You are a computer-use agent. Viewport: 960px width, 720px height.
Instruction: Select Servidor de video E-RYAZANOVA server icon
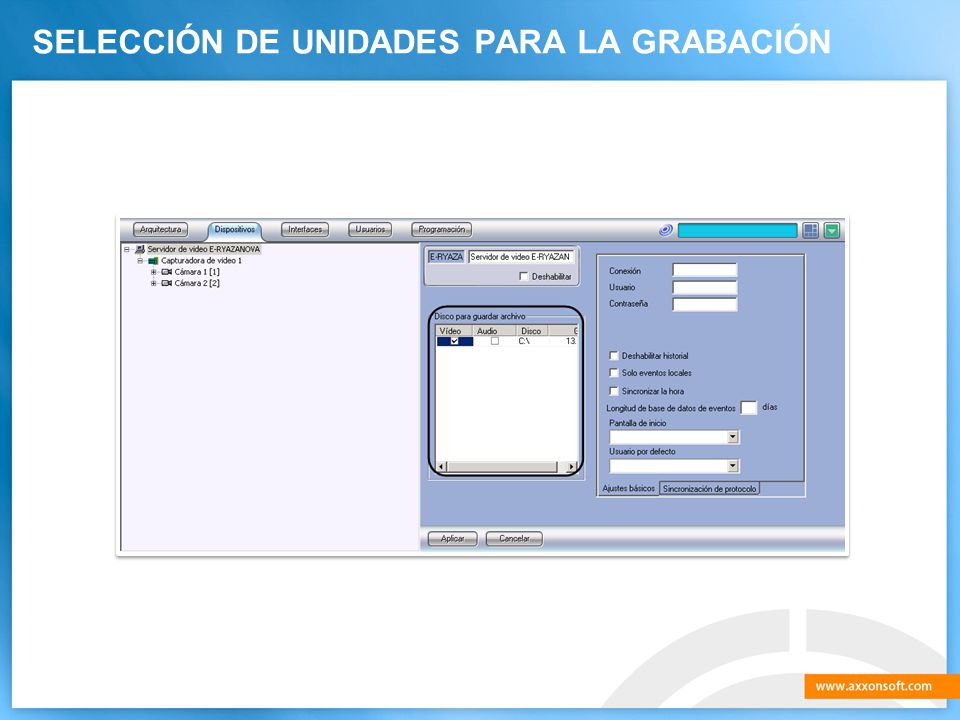[140, 249]
